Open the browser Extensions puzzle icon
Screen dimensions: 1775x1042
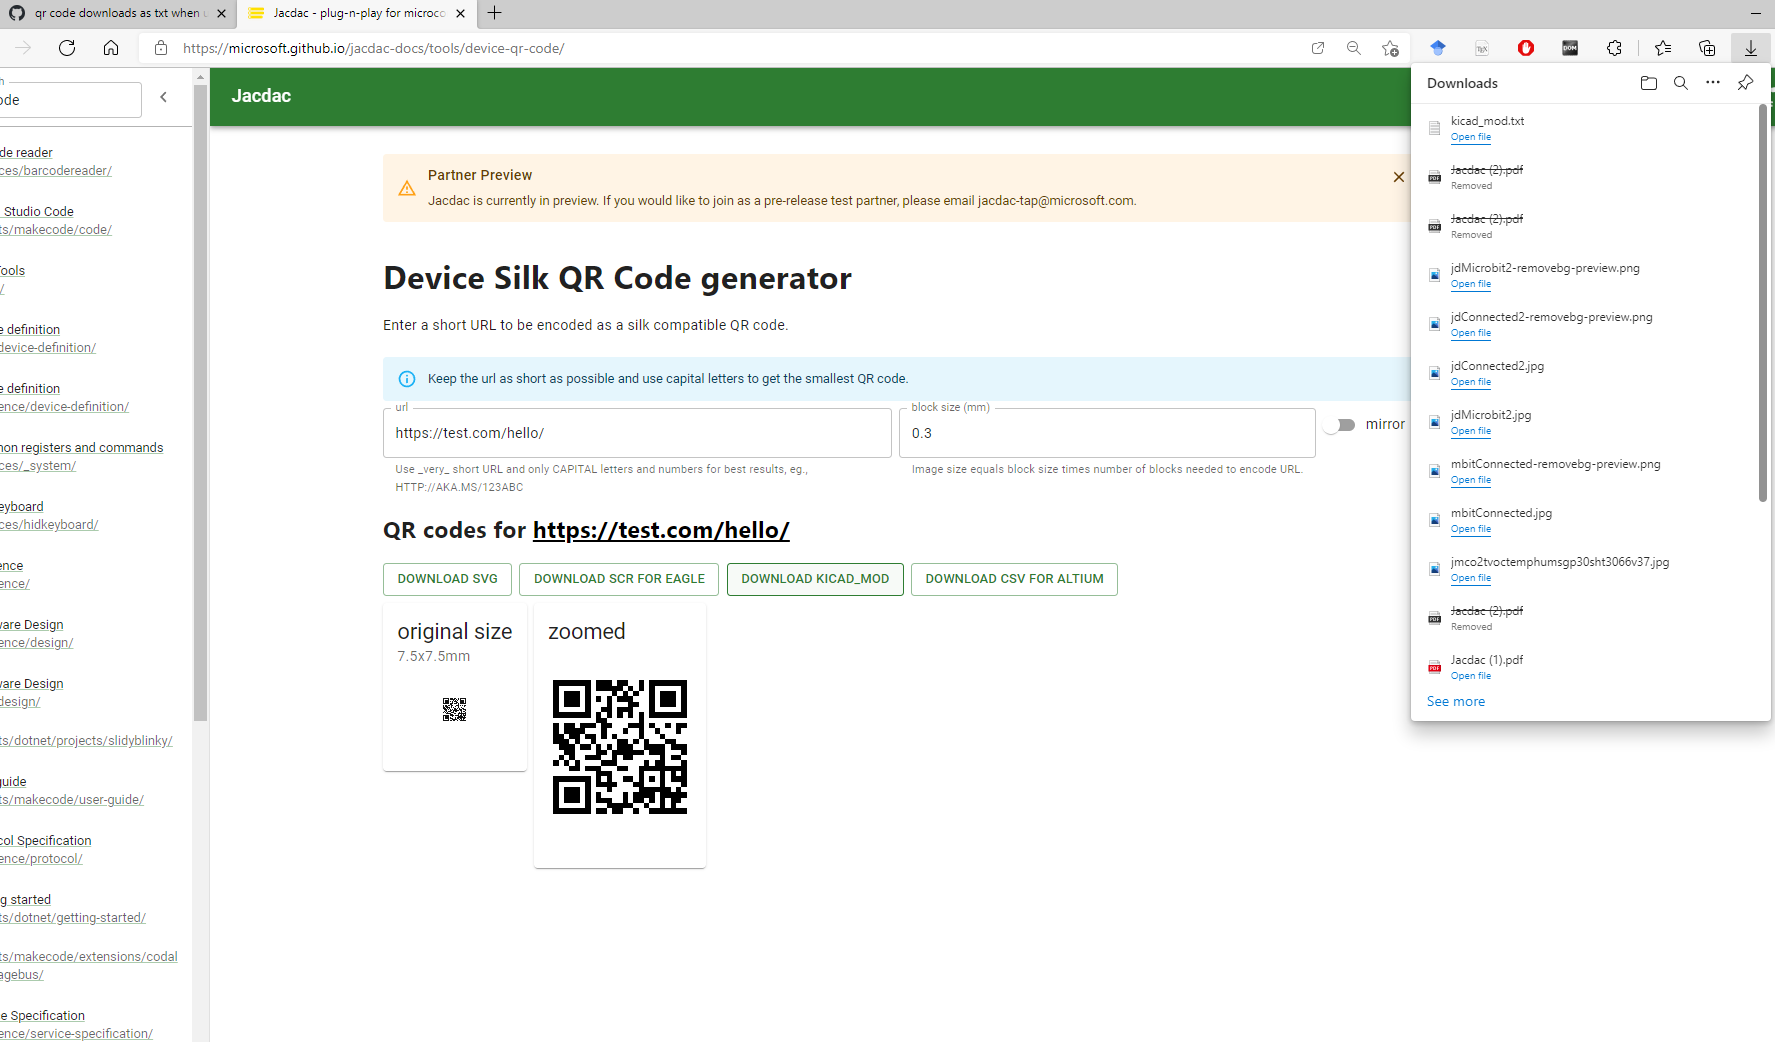[x=1614, y=47]
